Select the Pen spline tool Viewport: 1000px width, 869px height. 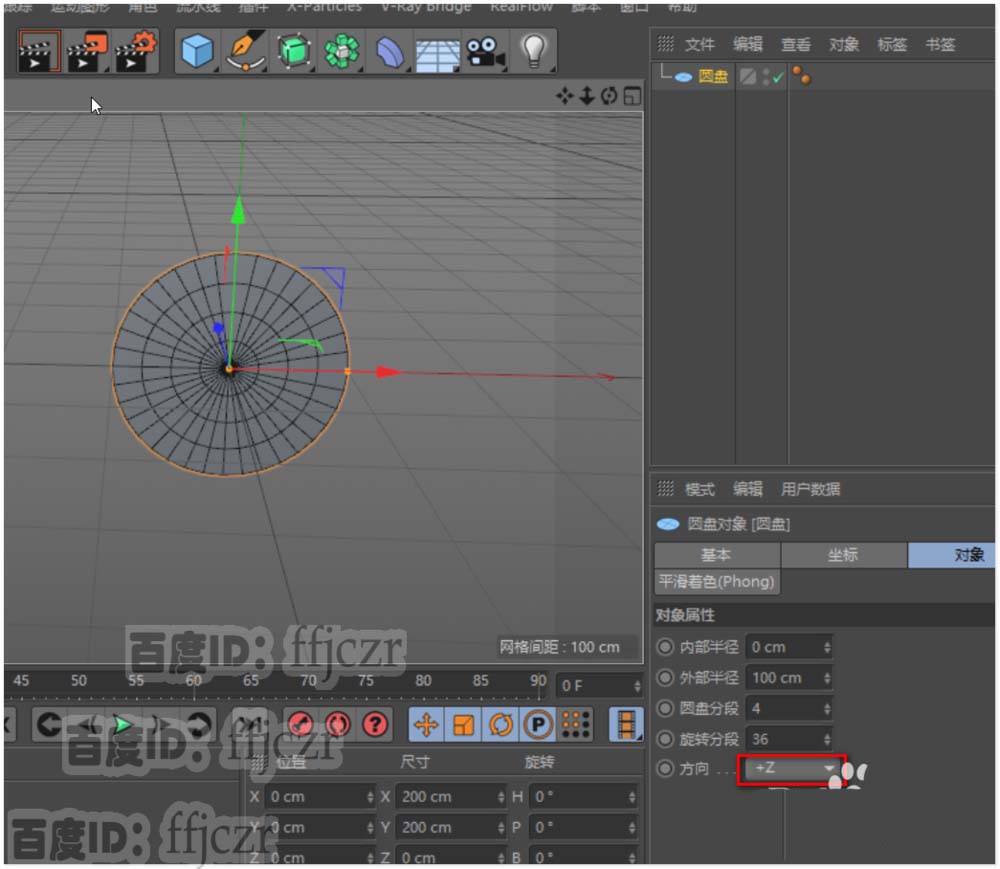pos(246,51)
